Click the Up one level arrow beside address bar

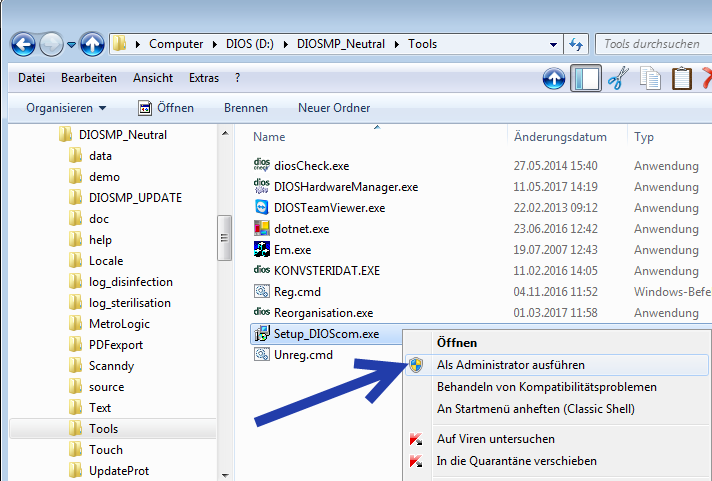[x=92, y=45]
